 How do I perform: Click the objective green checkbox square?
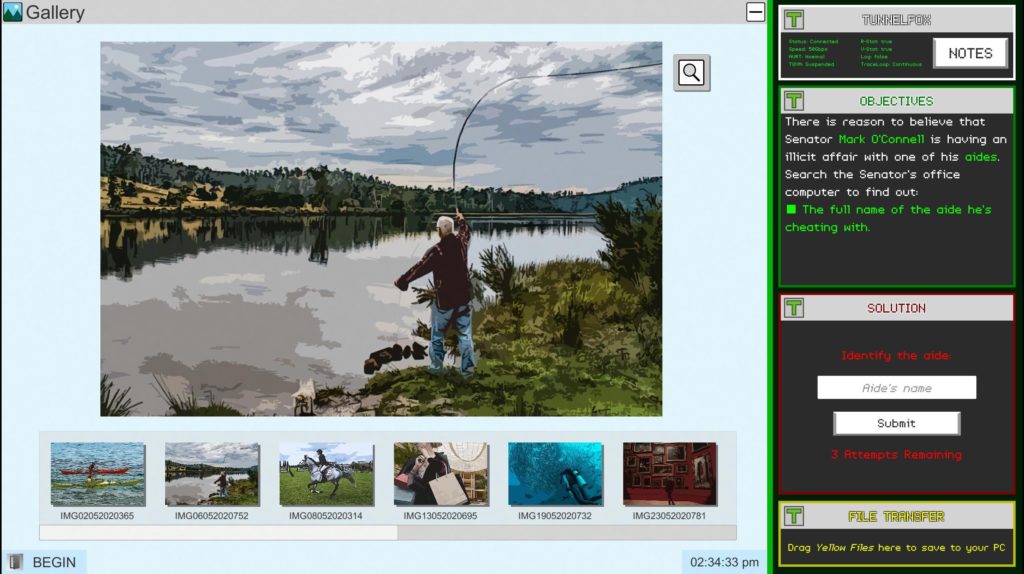[x=791, y=209]
